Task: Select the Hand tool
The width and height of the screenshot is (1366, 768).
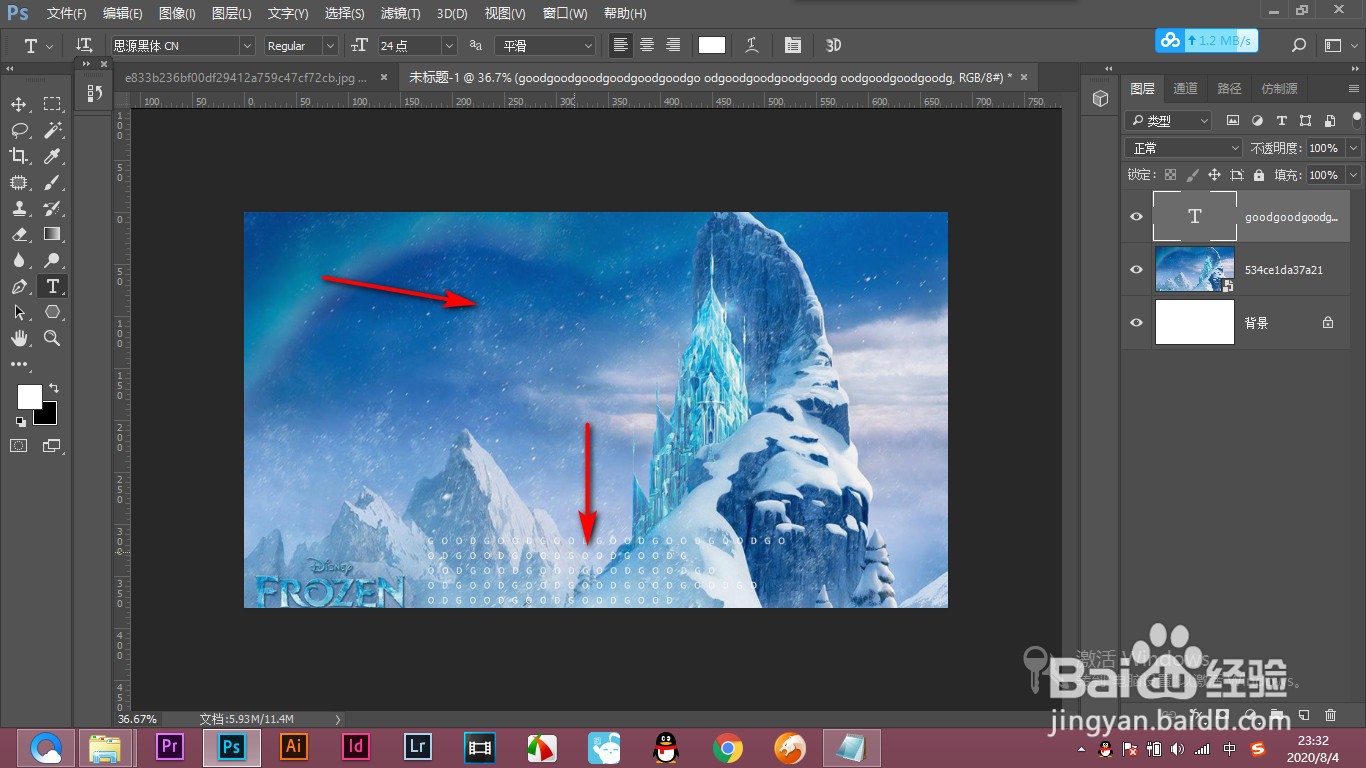Action: [19, 338]
